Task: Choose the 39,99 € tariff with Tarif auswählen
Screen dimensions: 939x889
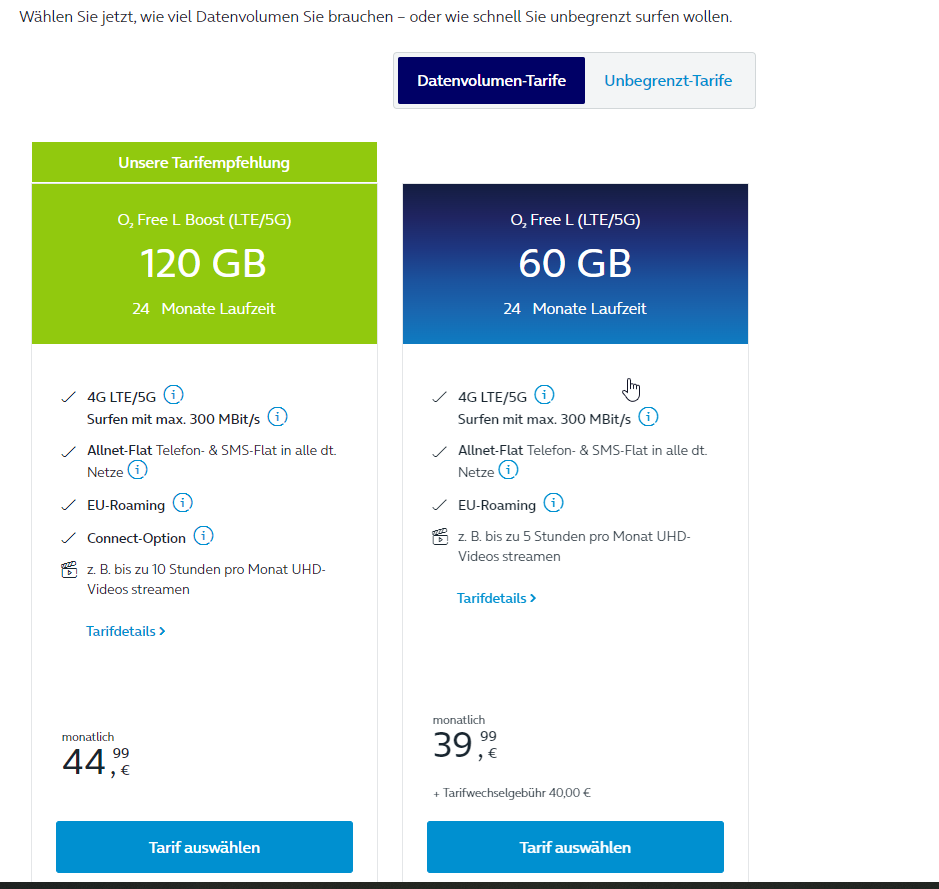Action: coord(575,847)
